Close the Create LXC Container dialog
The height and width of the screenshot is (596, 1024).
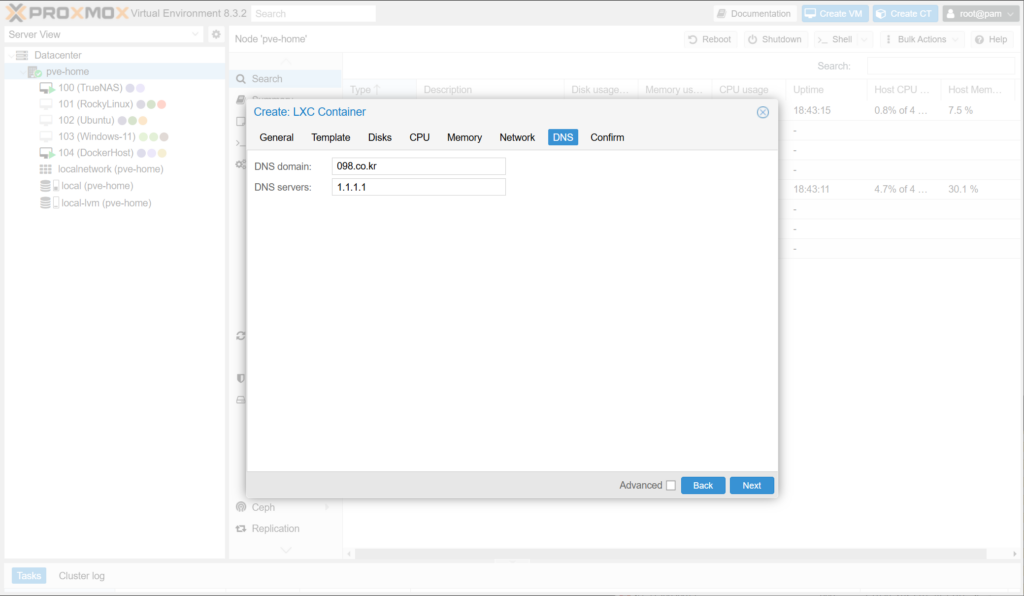763,112
